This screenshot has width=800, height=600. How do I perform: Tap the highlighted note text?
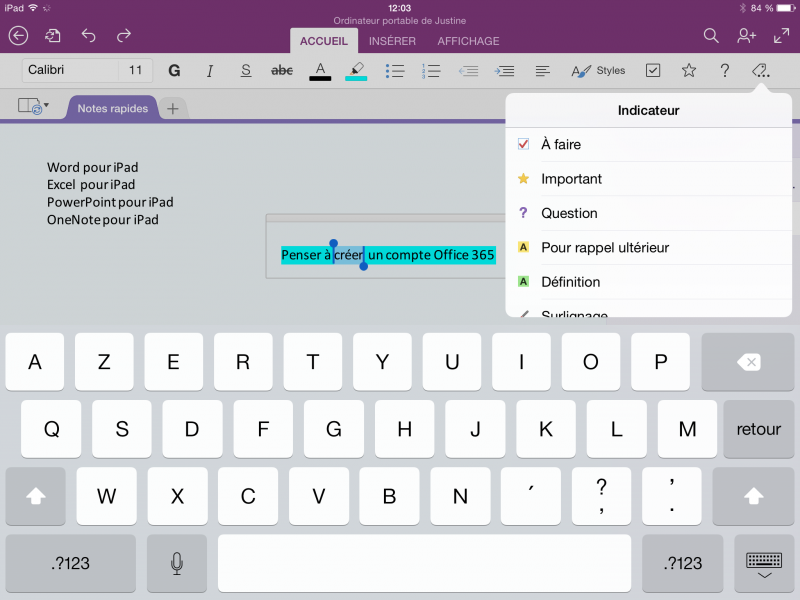(388, 255)
